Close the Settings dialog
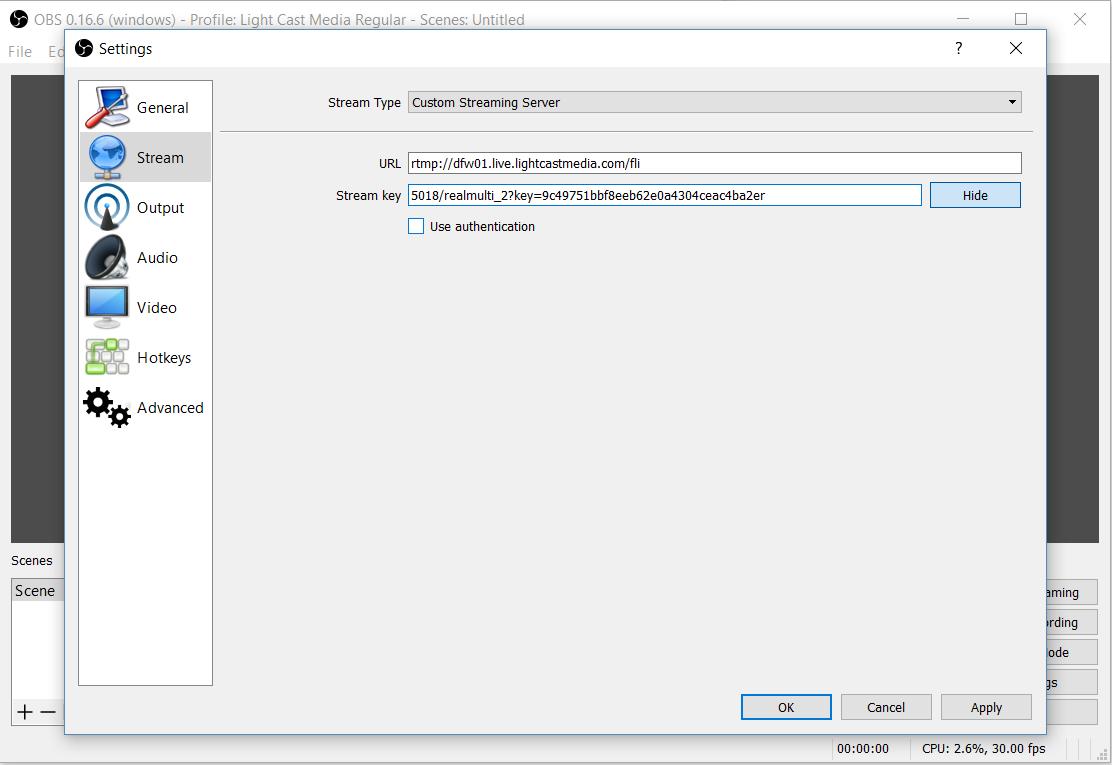The image size is (1112, 765). tap(1016, 48)
